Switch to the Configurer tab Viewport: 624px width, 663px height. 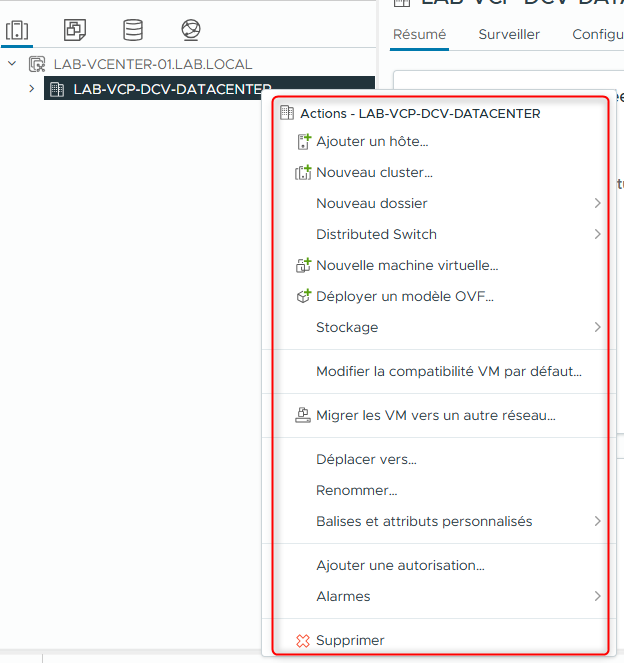[x=598, y=34]
